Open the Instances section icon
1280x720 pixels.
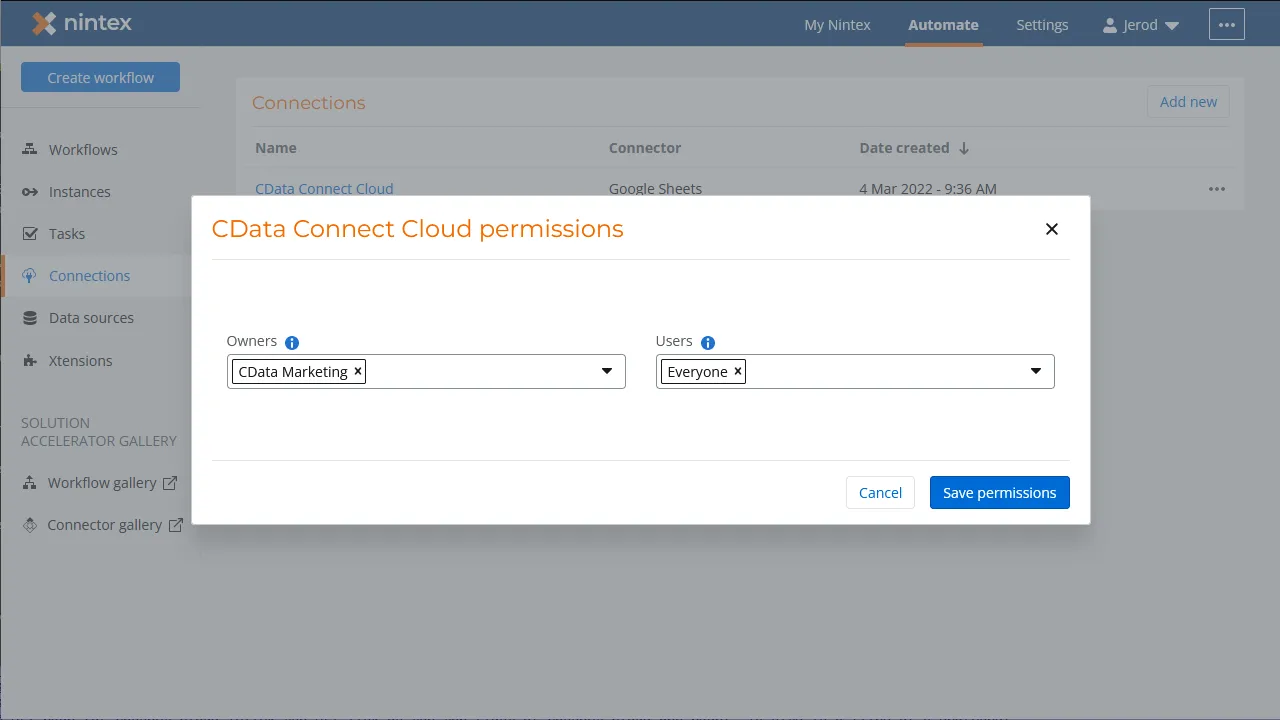(30, 191)
